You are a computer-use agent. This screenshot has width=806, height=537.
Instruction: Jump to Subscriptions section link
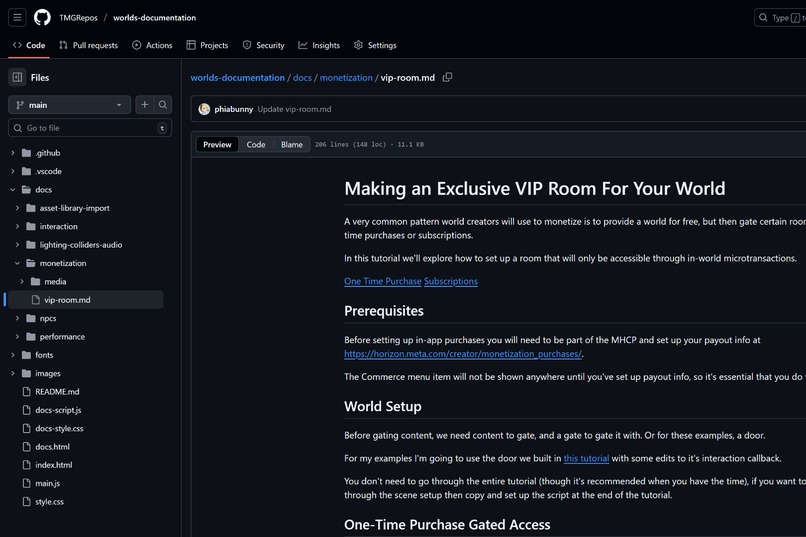click(451, 281)
